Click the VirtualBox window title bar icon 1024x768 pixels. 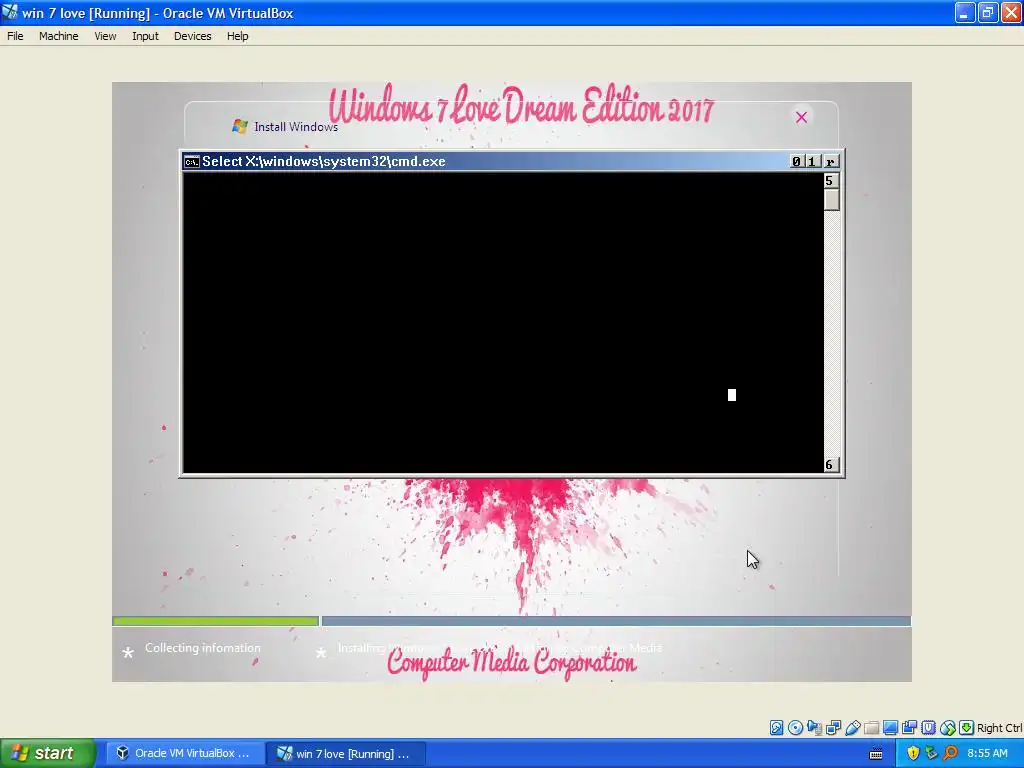tap(10, 12)
